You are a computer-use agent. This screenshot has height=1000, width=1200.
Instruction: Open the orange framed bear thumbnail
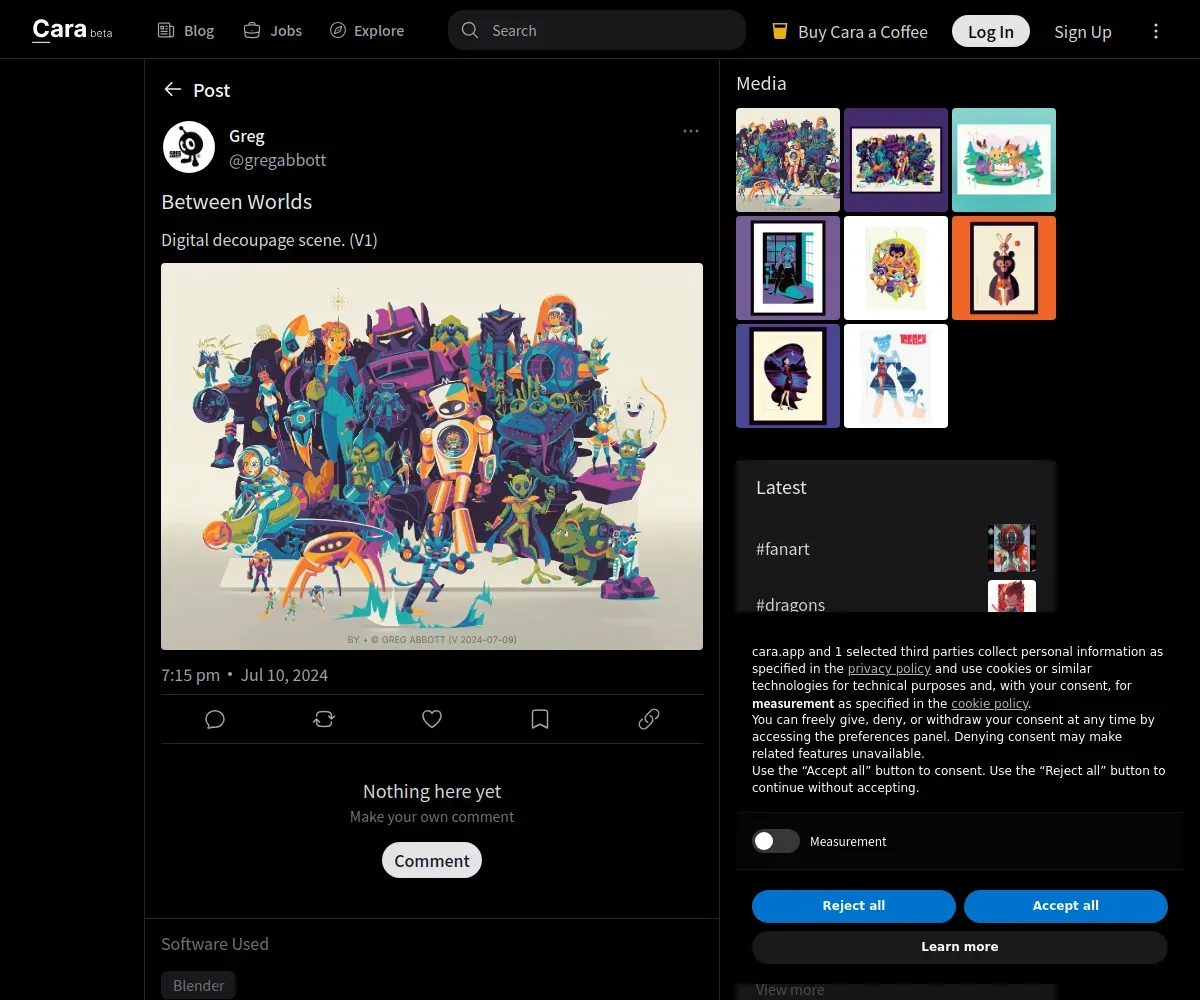click(1004, 268)
